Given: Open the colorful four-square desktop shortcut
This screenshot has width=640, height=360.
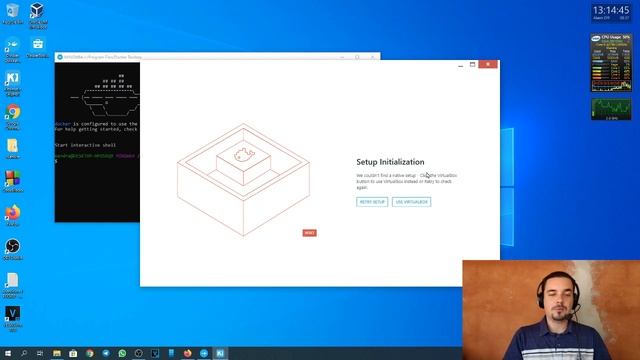Looking at the screenshot, I should click(x=12, y=182).
